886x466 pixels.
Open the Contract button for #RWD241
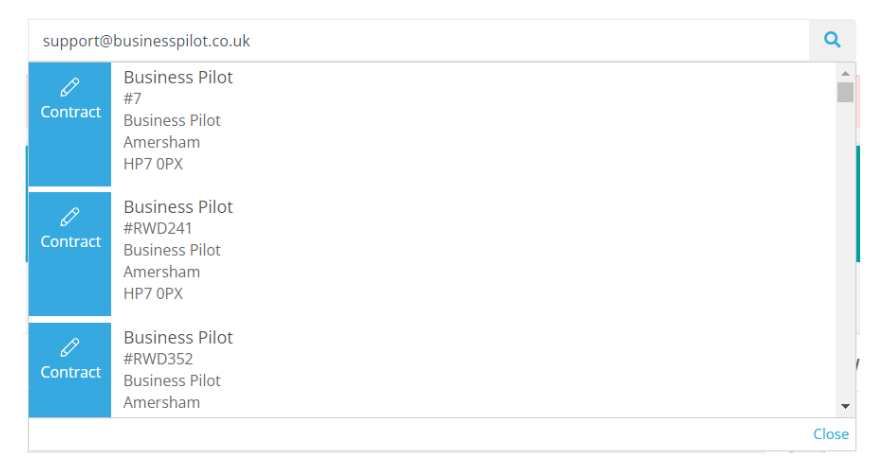(70, 254)
